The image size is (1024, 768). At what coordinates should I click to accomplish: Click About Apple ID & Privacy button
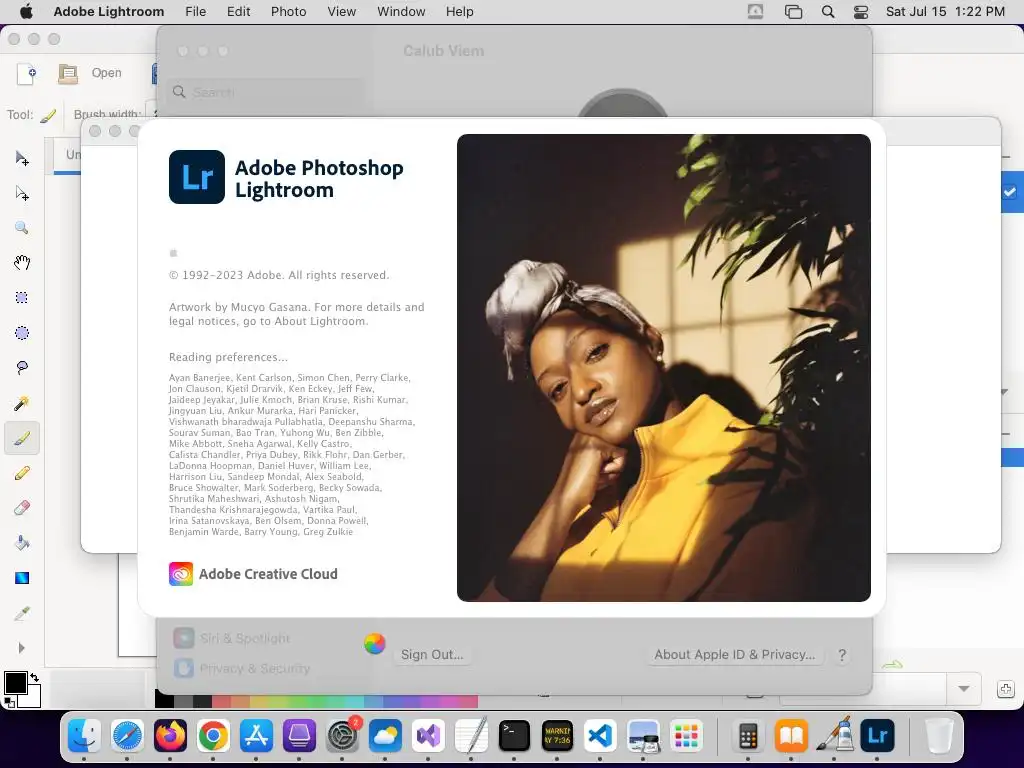point(735,654)
